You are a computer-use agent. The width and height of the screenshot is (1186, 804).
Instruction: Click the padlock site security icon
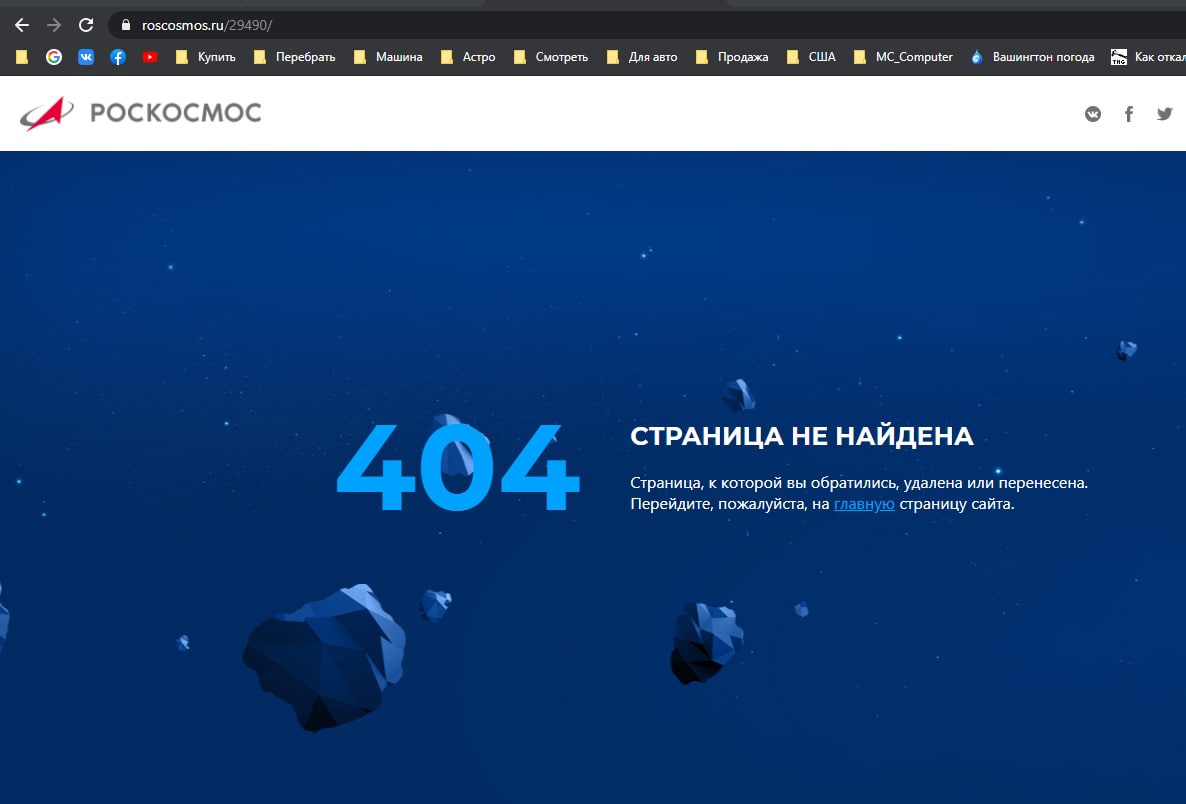pos(126,25)
